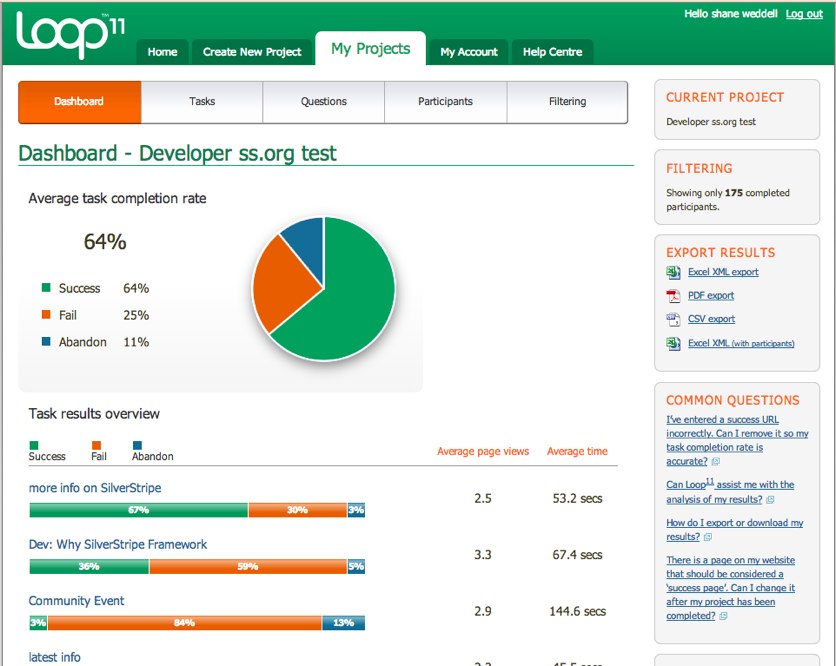Click green Success legend square in pie legend

pyautogui.click(x=46, y=288)
